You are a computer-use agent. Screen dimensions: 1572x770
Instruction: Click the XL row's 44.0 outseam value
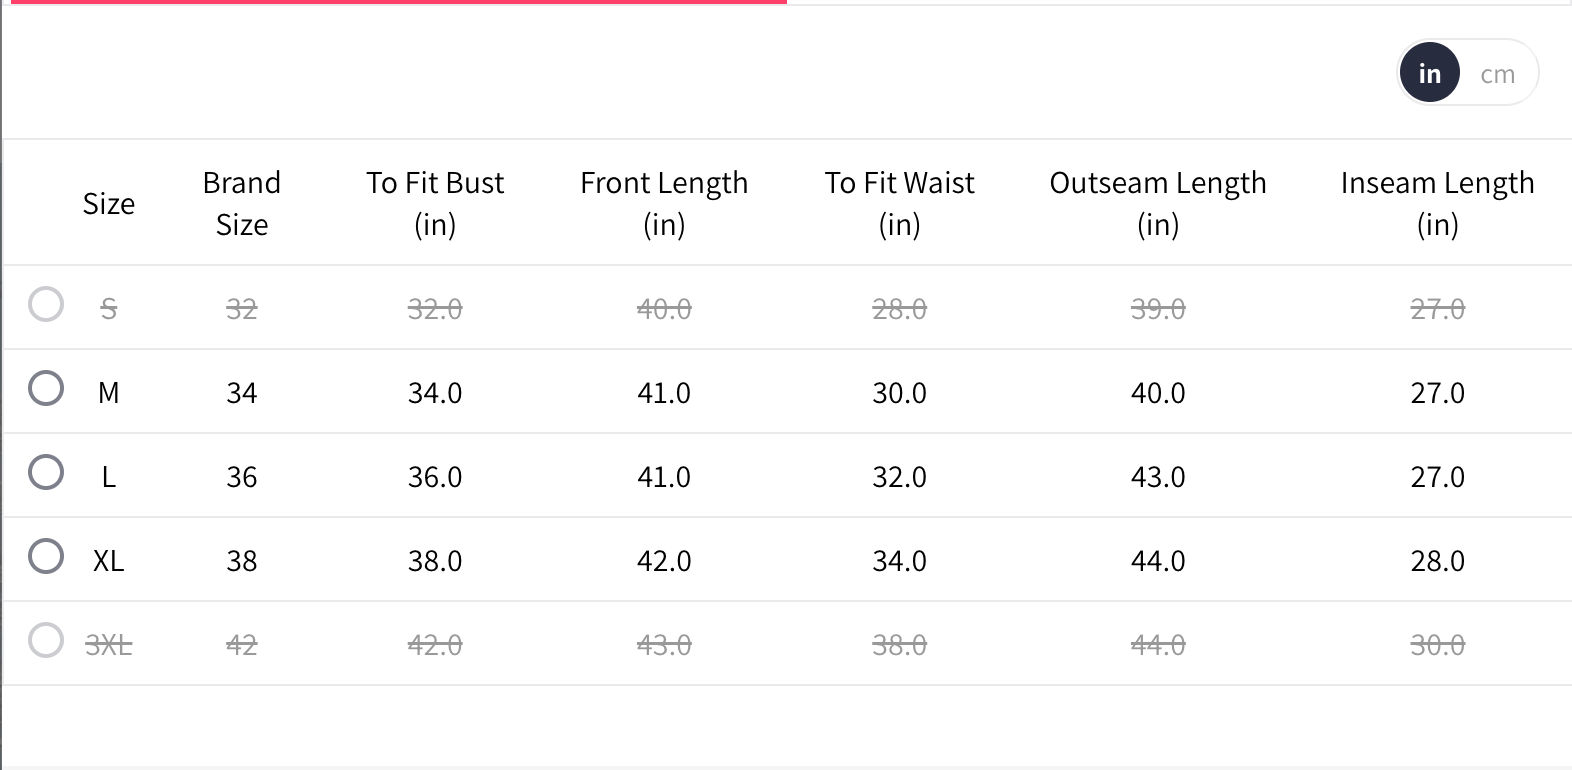1158,561
